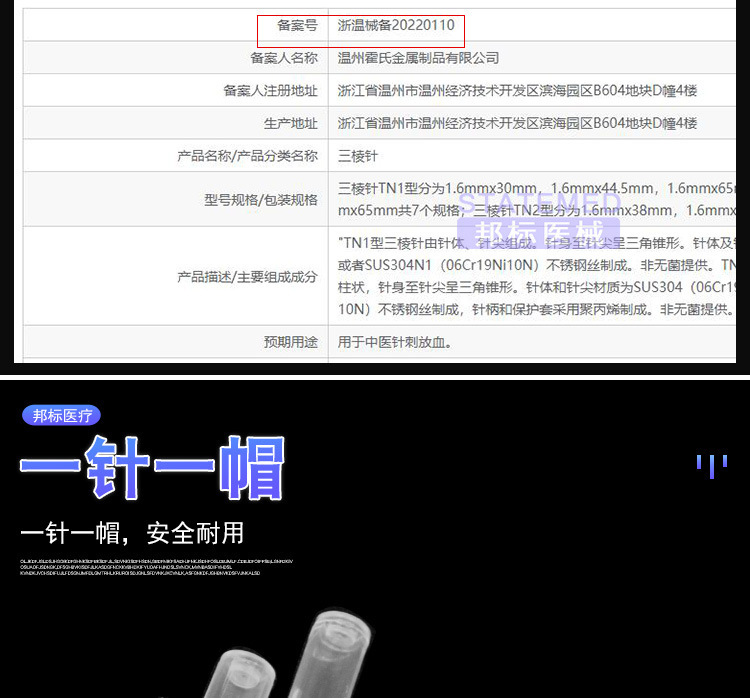
Task: Click the 预期用途 label
Action: [291, 342]
